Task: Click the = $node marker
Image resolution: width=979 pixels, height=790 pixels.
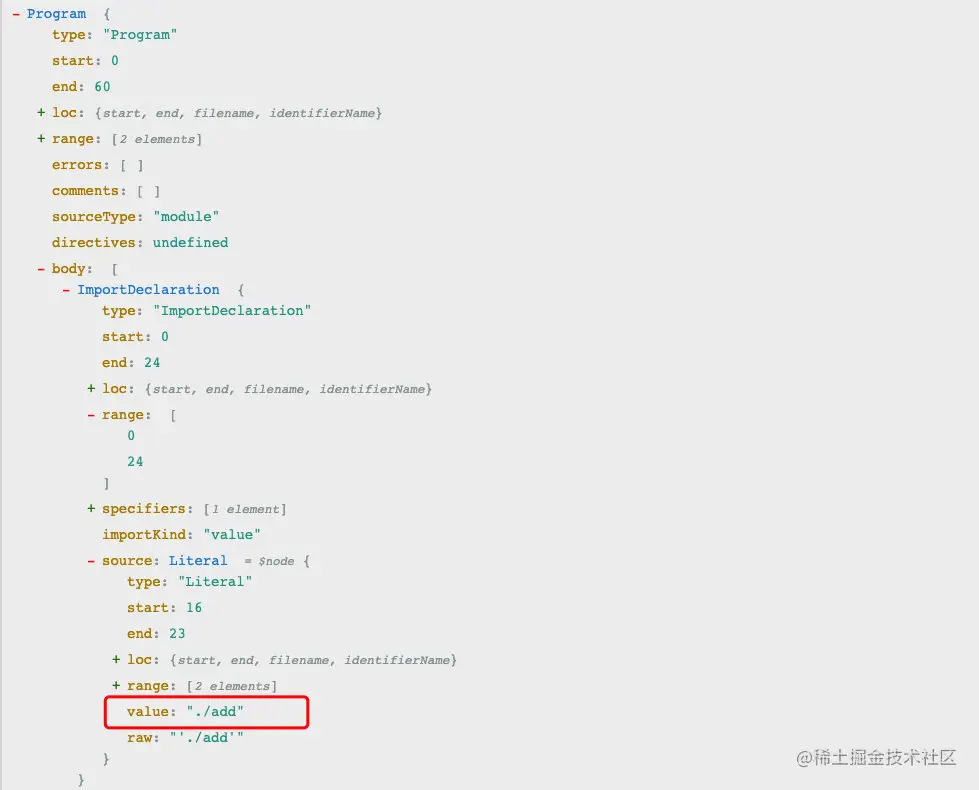Action: 269,561
